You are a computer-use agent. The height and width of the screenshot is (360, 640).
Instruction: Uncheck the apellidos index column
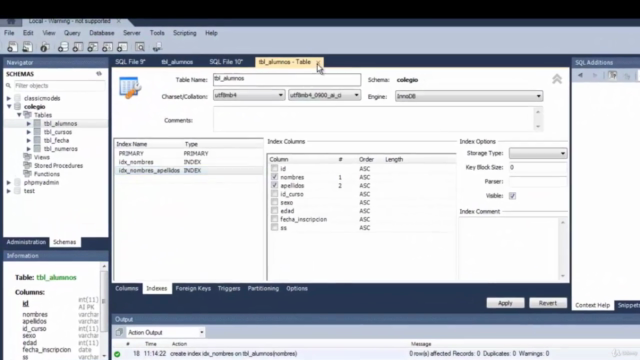coord(274,185)
